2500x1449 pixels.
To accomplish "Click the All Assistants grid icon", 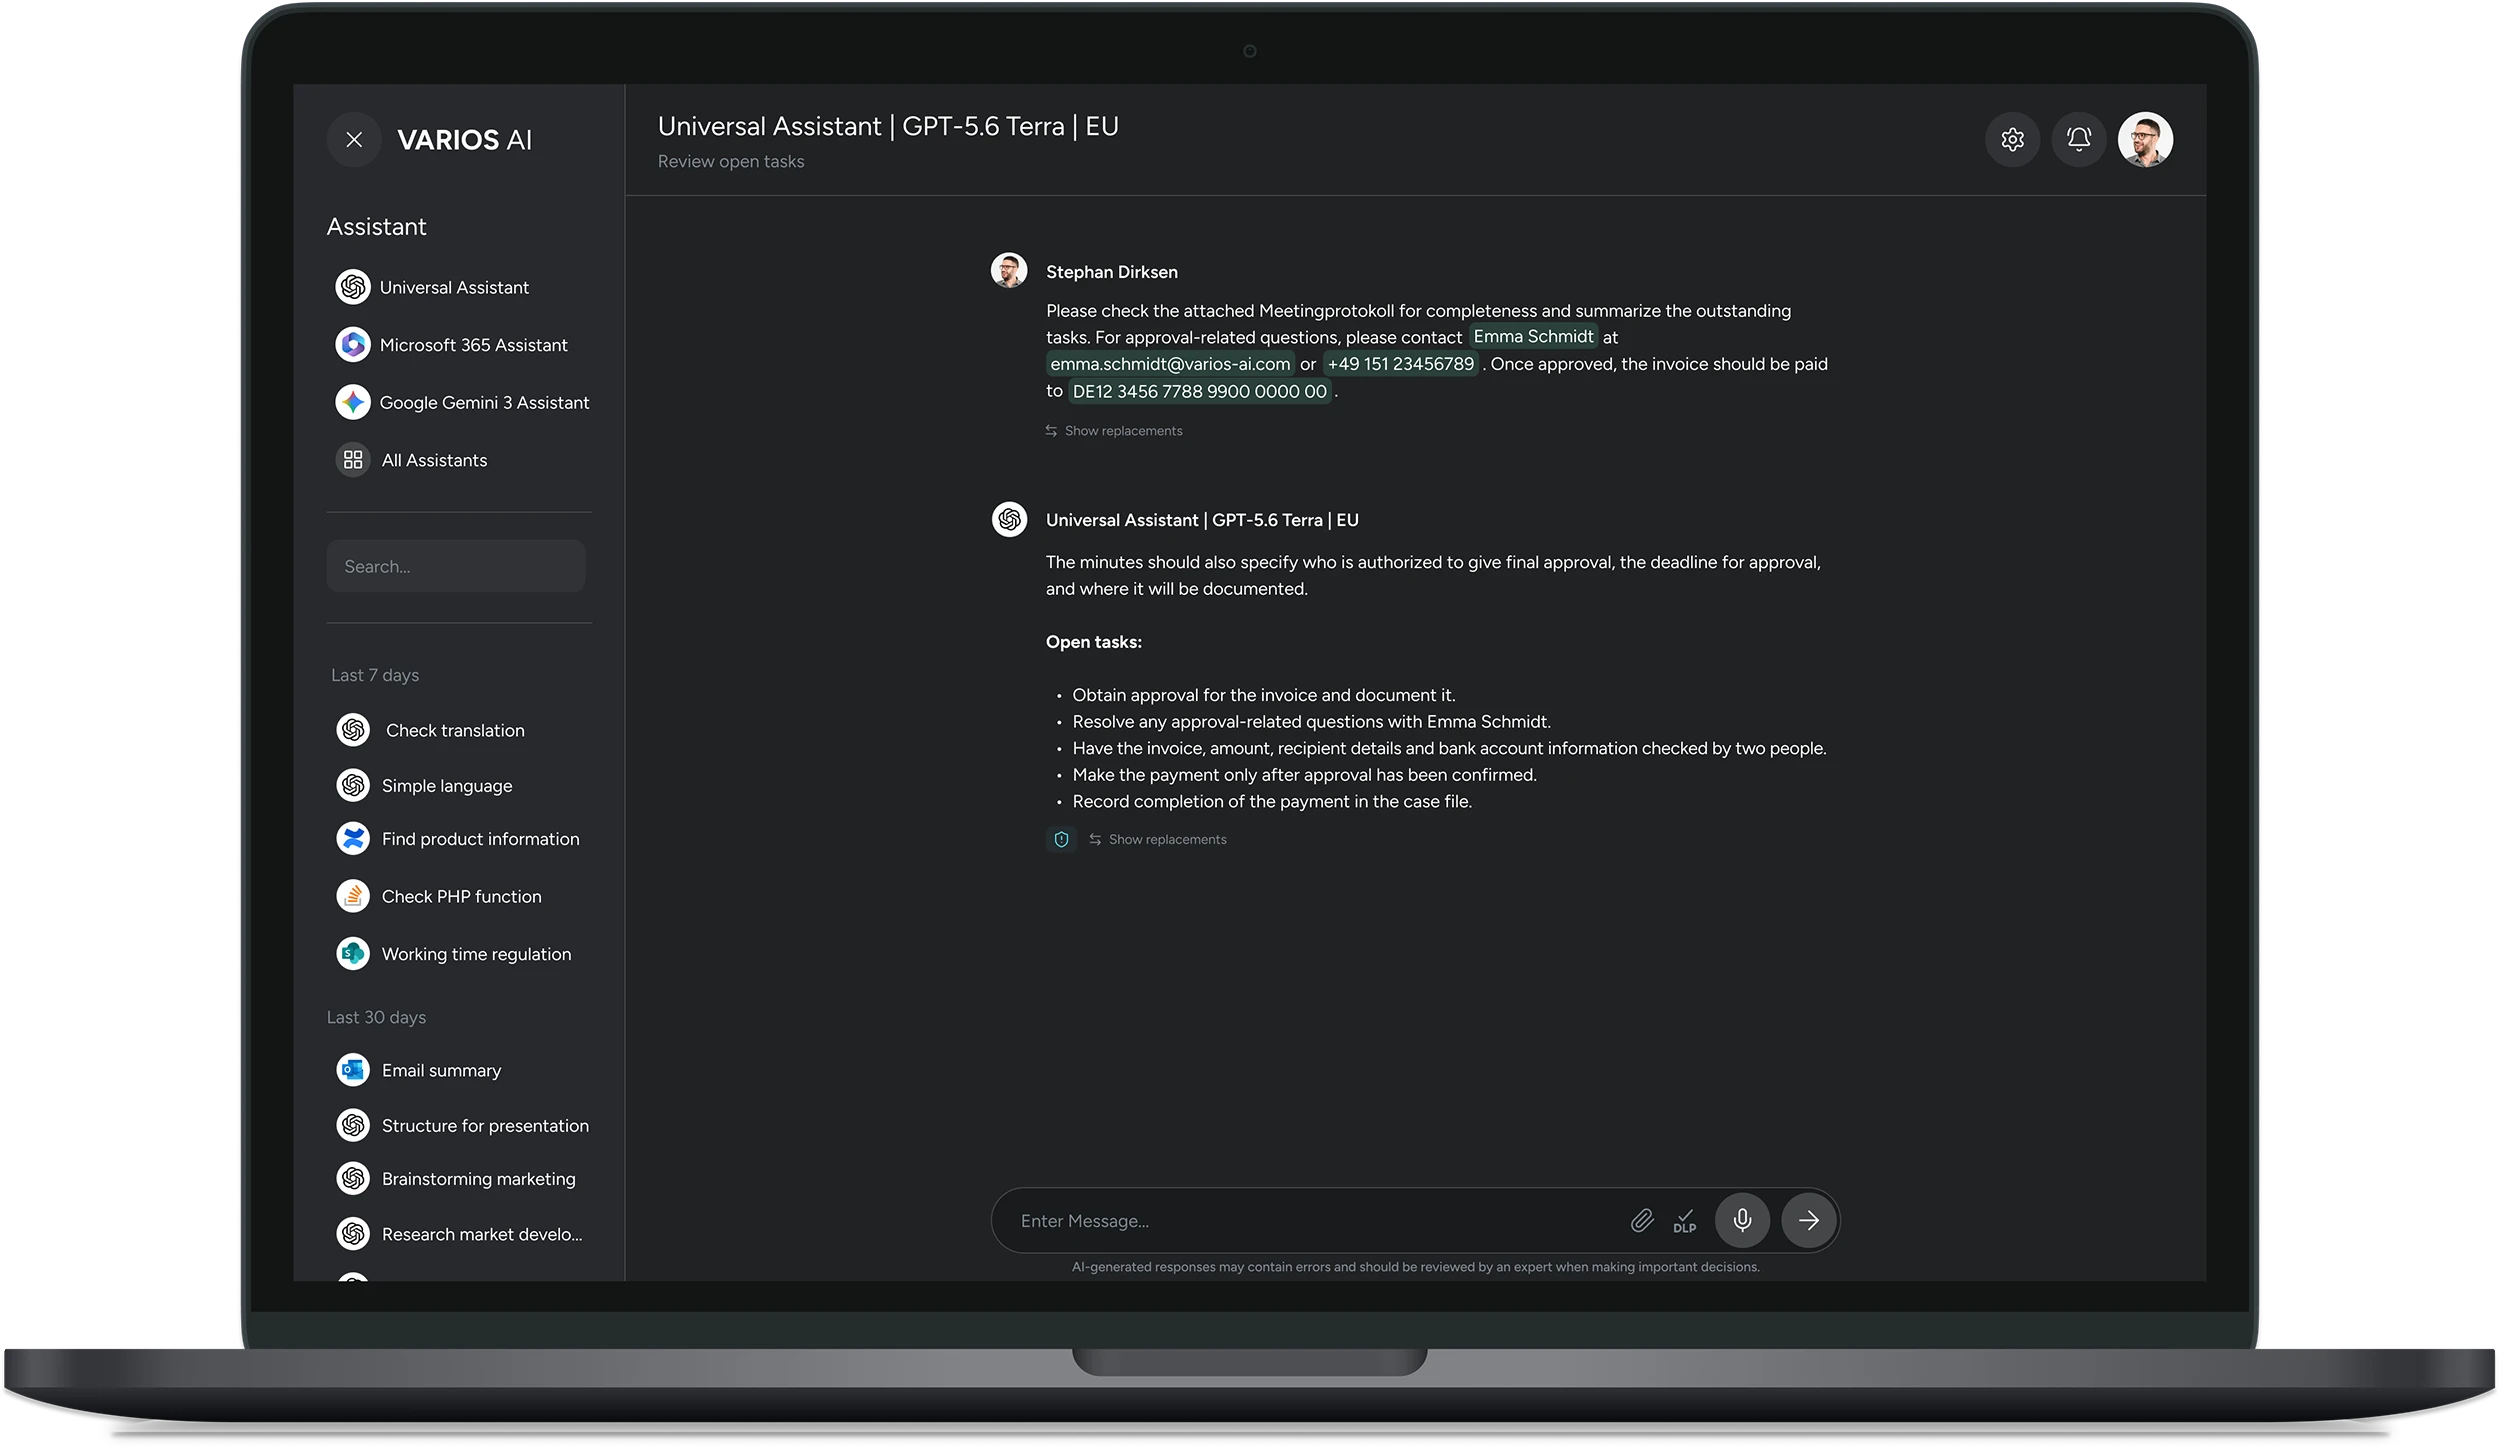I will 353,460.
